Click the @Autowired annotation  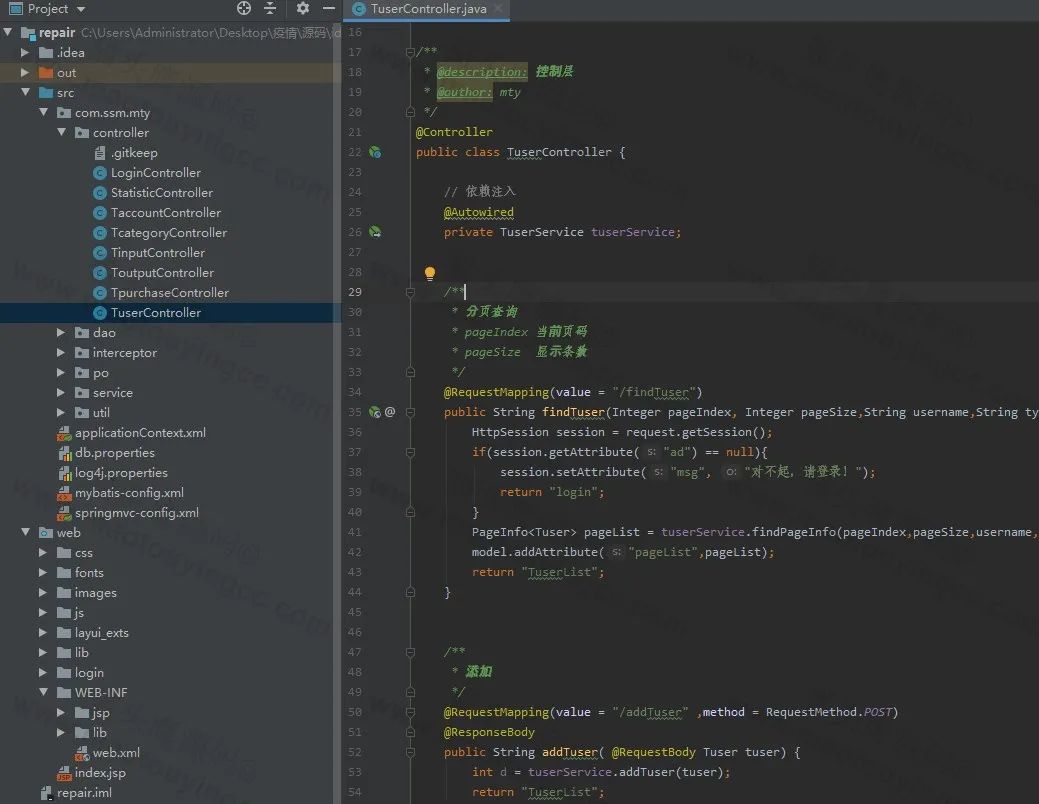[478, 212]
